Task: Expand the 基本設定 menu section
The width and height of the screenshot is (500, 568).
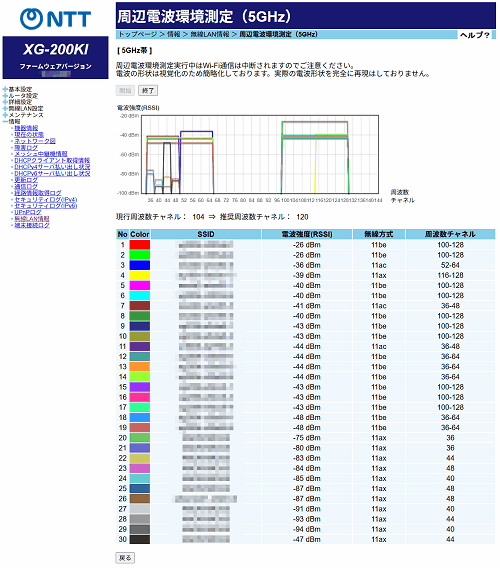Action: [x=18, y=89]
